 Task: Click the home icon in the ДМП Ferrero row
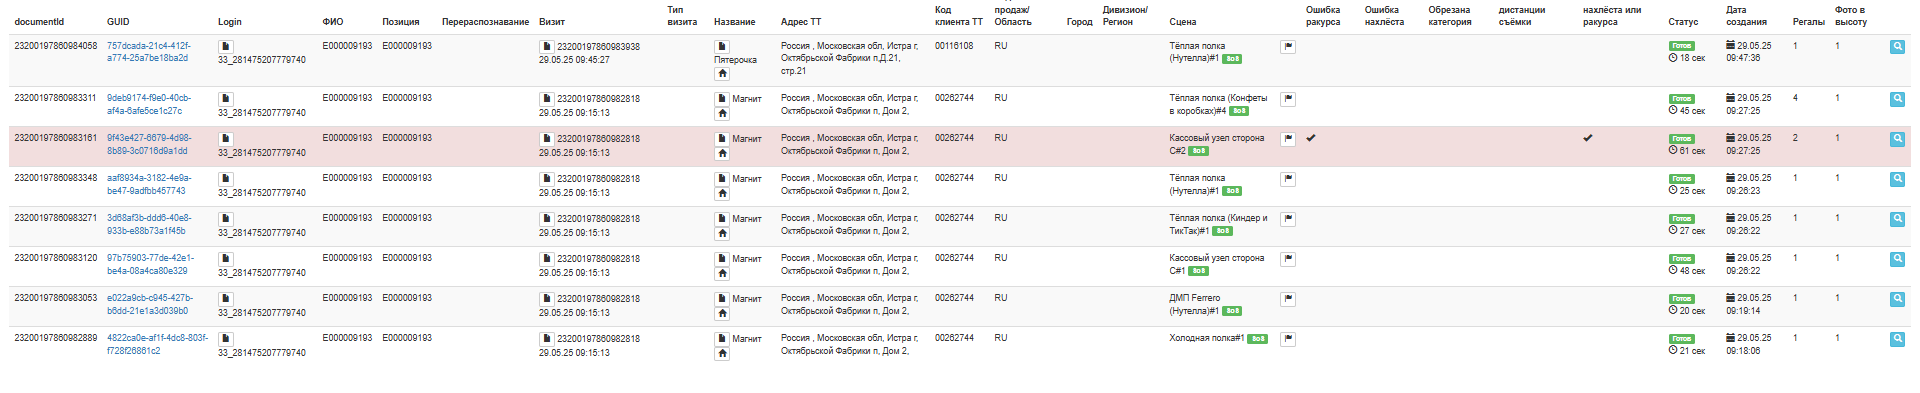tap(722, 313)
